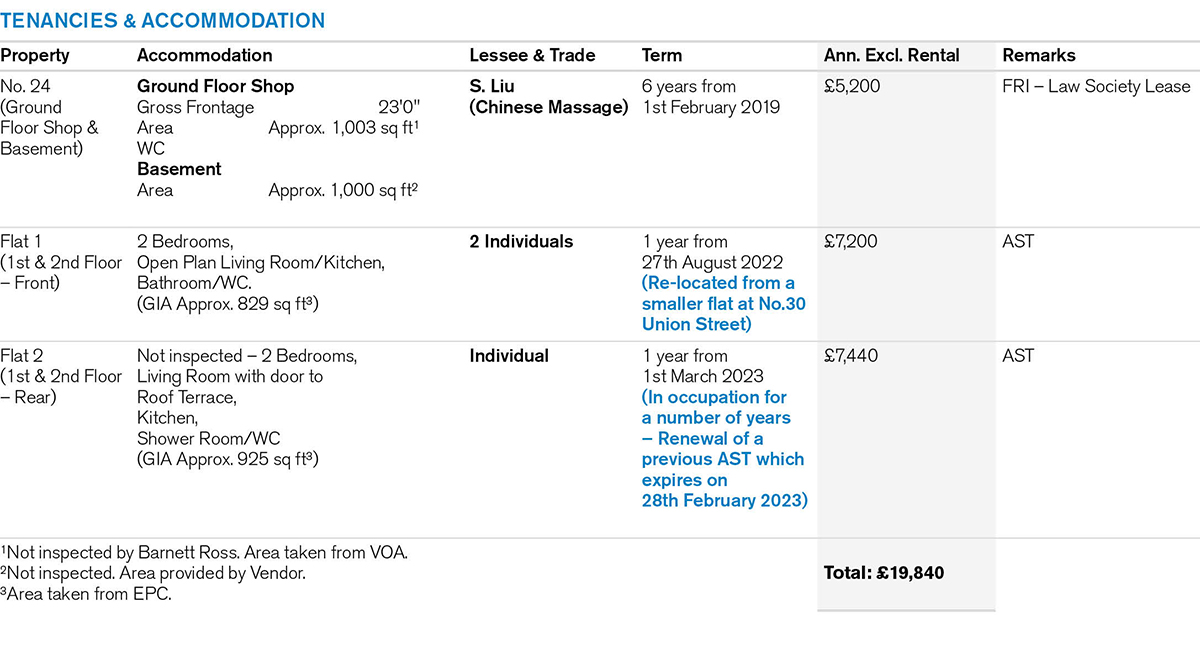Click the Property column header

pos(35,56)
